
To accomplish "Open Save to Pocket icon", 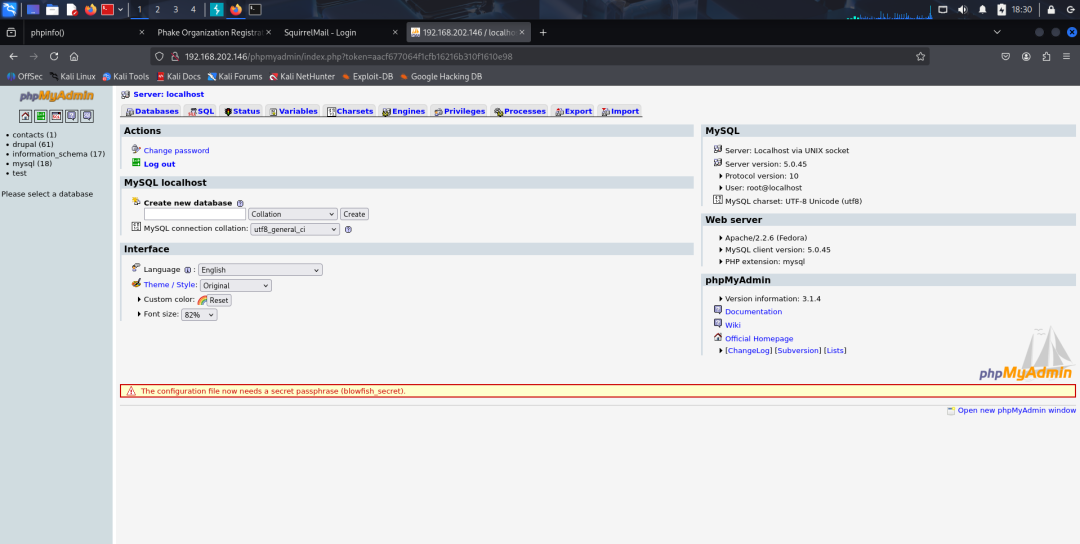I will coord(1006,56).
